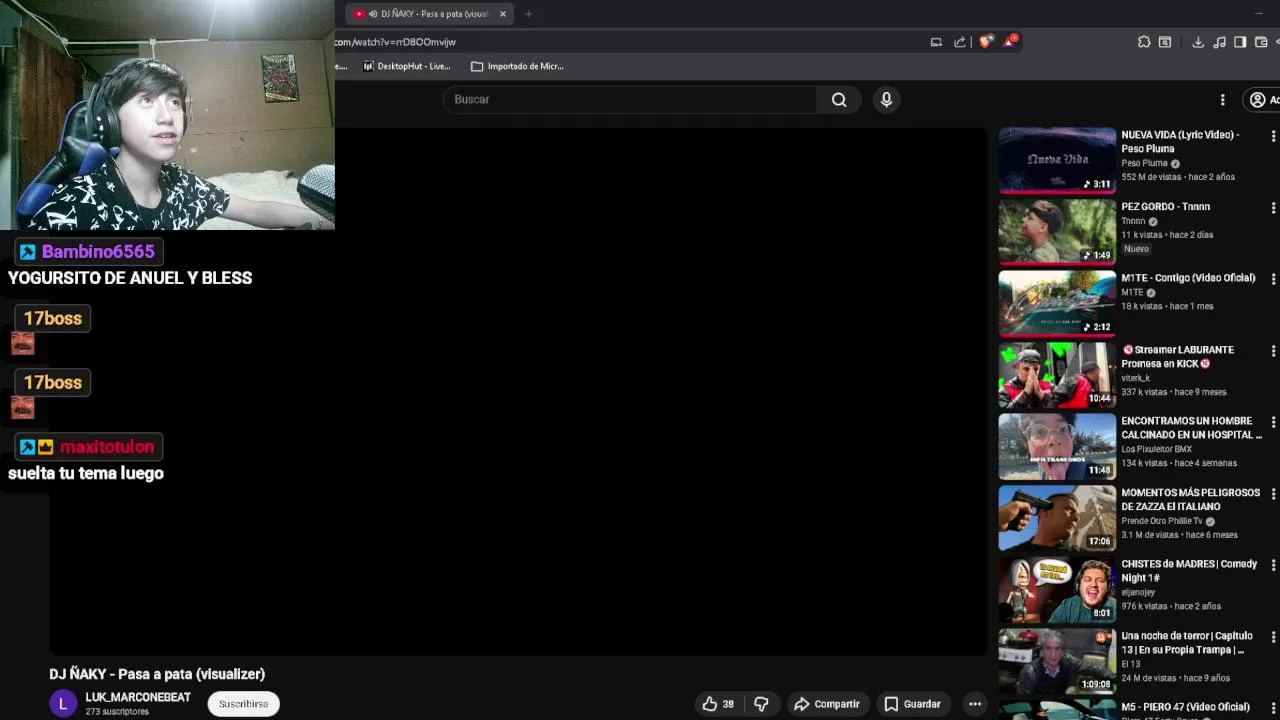The image size is (1280, 720).
Task: Start voice search with the microphone icon
Action: [x=886, y=99]
